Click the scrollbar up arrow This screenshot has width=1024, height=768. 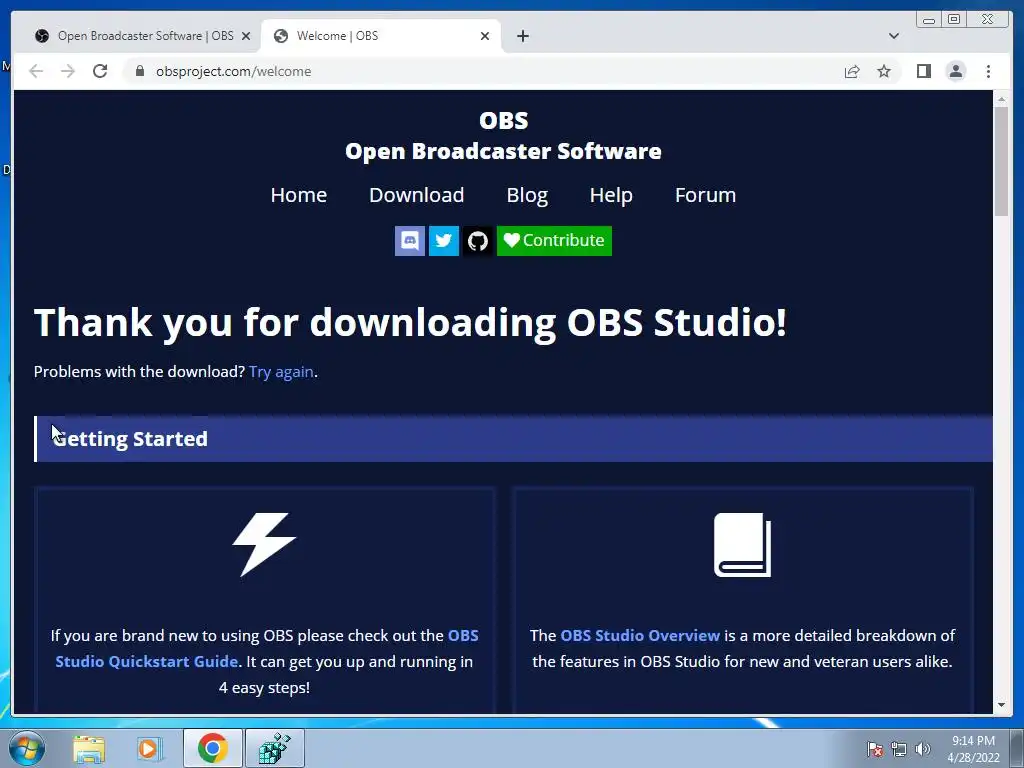(1001, 99)
